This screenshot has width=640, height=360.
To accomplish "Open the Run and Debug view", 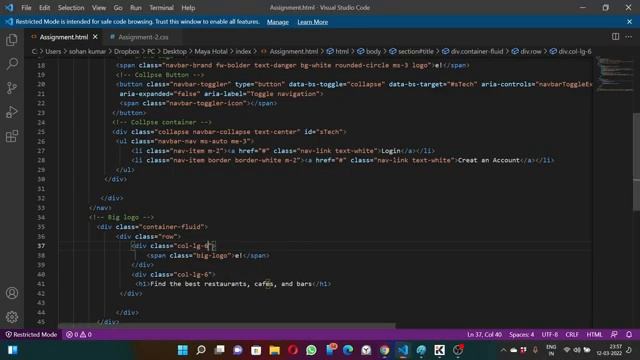I will coord(12,112).
